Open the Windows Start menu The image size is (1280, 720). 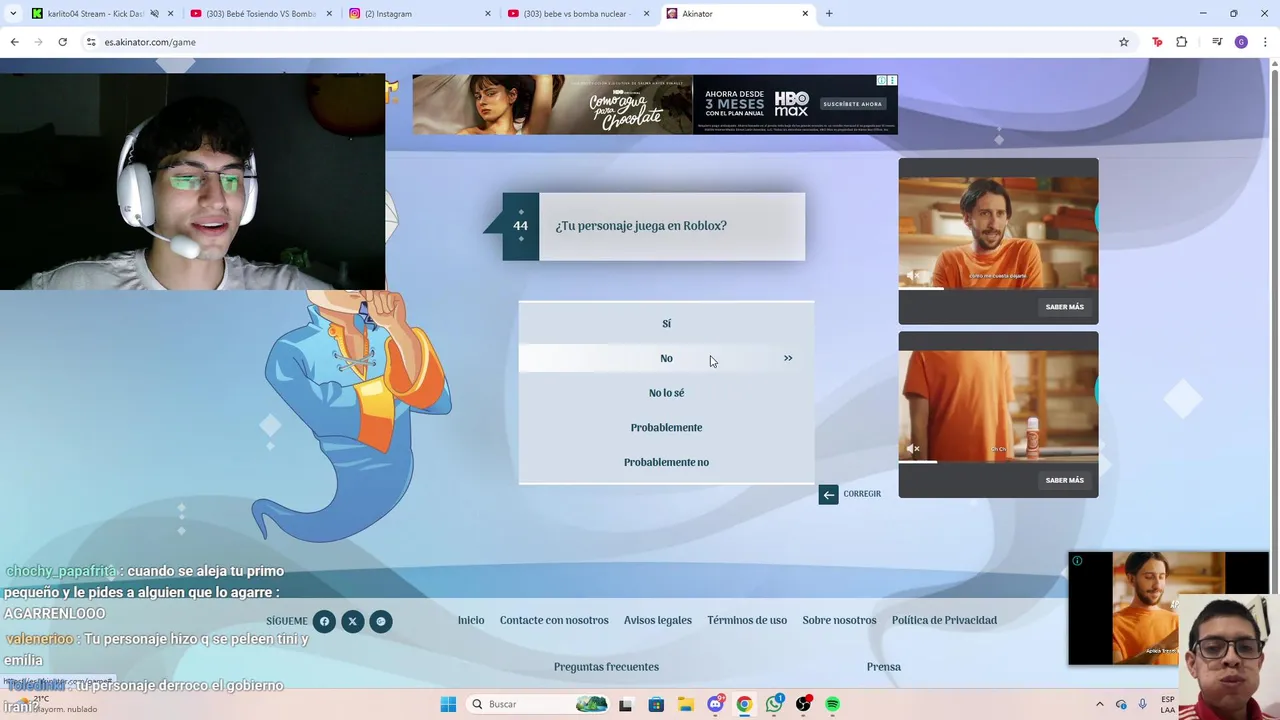coord(448,704)
